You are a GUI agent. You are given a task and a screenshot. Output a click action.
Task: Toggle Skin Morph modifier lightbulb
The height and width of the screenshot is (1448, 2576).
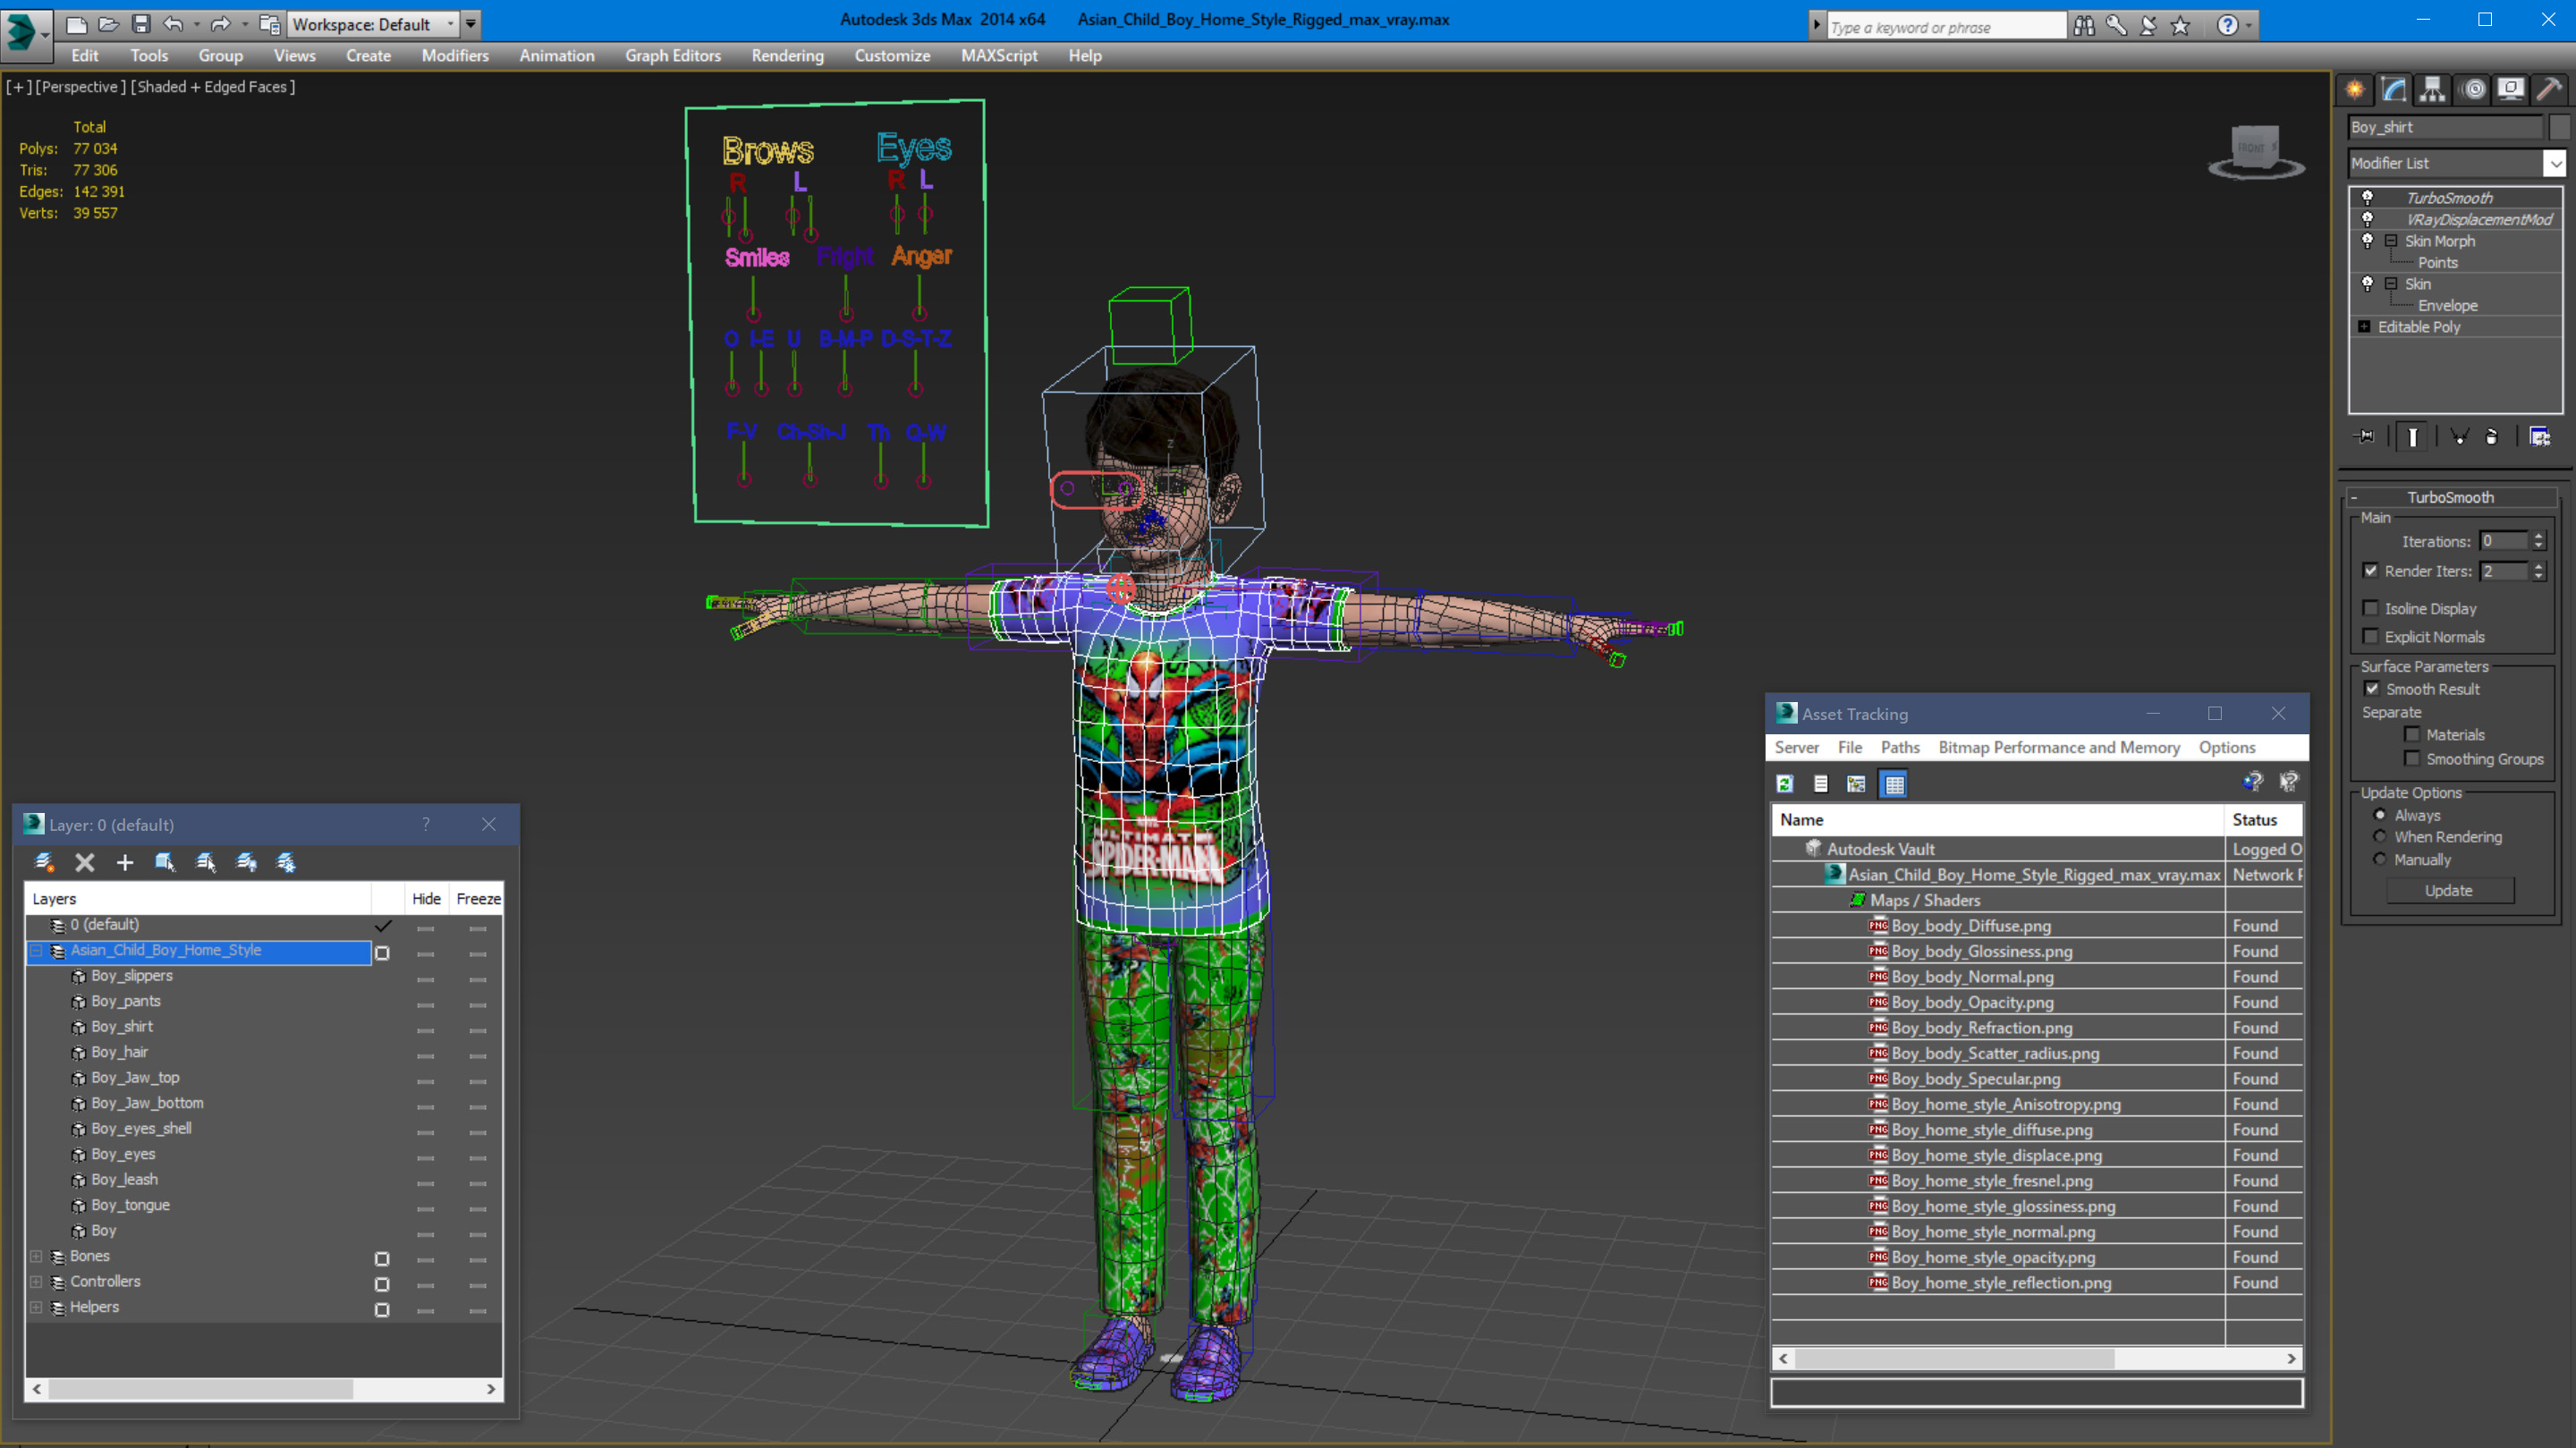(x=2367, y=241)
